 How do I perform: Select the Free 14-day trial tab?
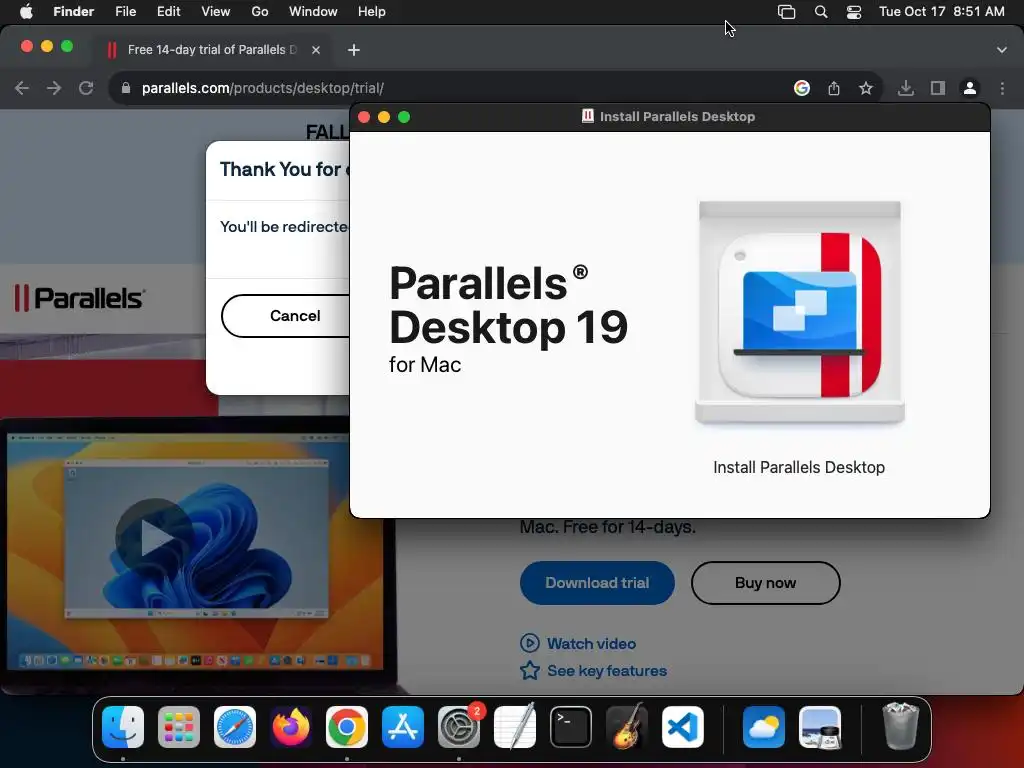tap(212, 50)
